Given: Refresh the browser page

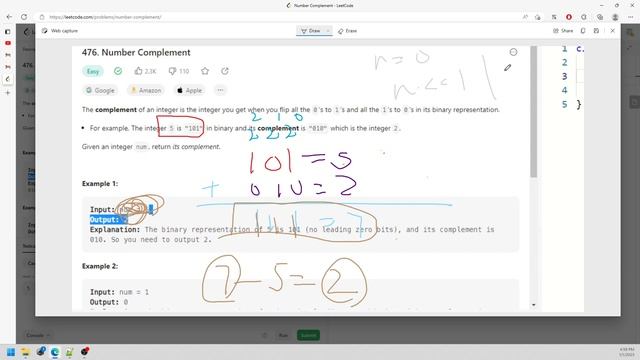Looking at the screenshot, I should click(x=24, y=17).
